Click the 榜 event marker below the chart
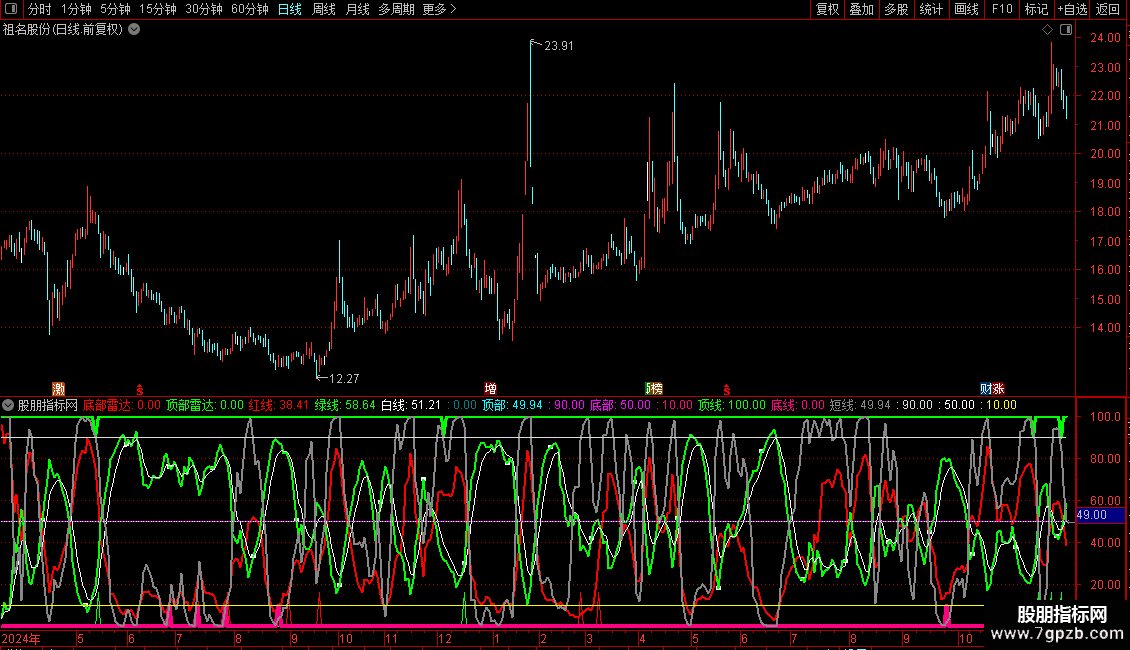Screen dimensions: 1130x650 pos(654,388)
